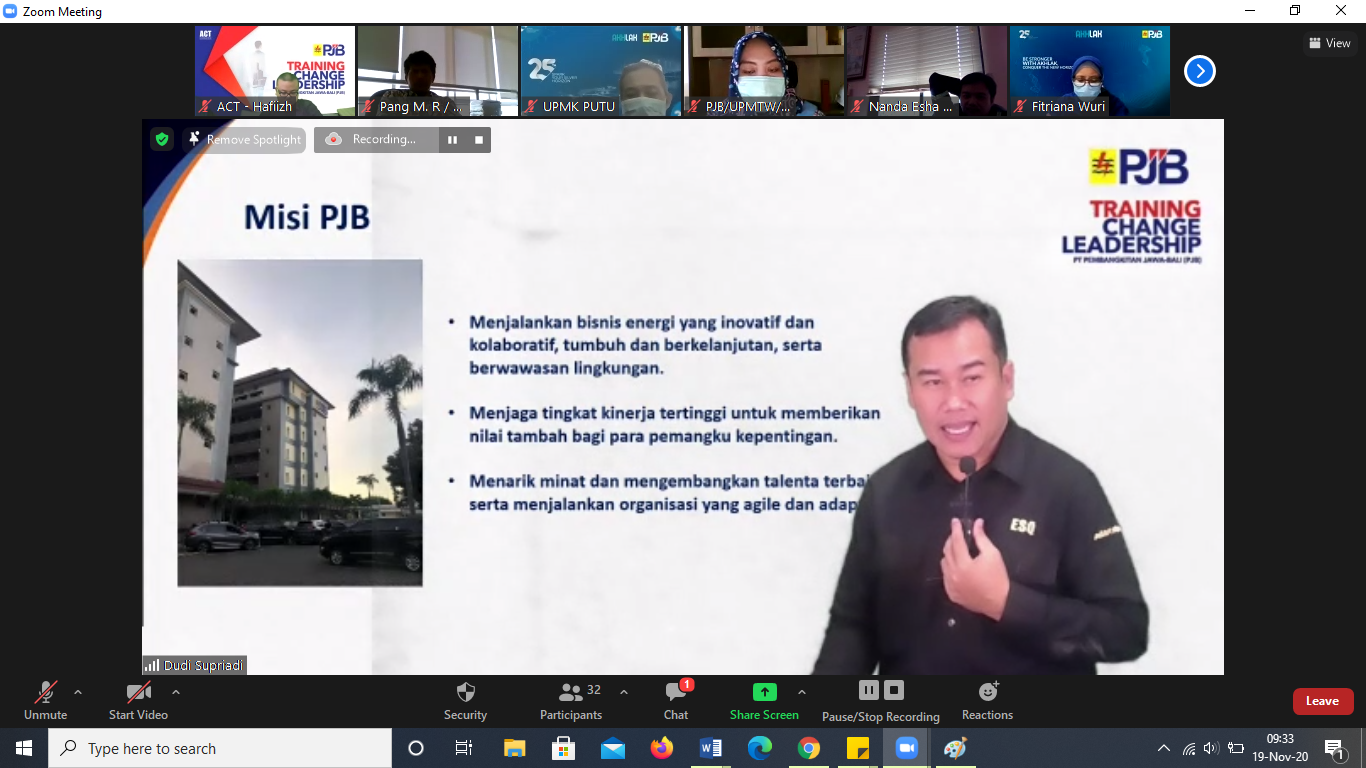Open the Chat panel

pyautogui.click(x=676, y=692)
